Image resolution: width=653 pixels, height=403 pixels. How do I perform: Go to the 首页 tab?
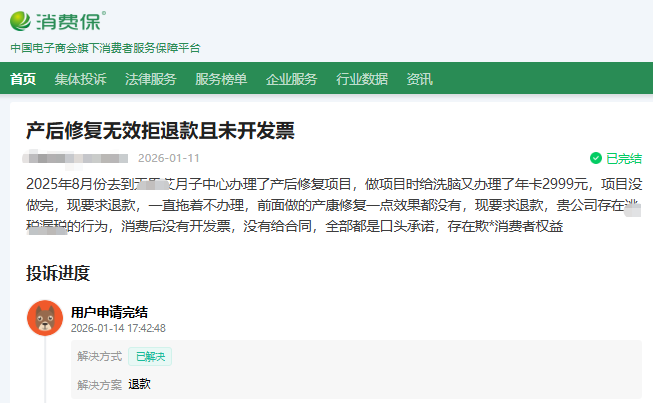coord(23,80)
